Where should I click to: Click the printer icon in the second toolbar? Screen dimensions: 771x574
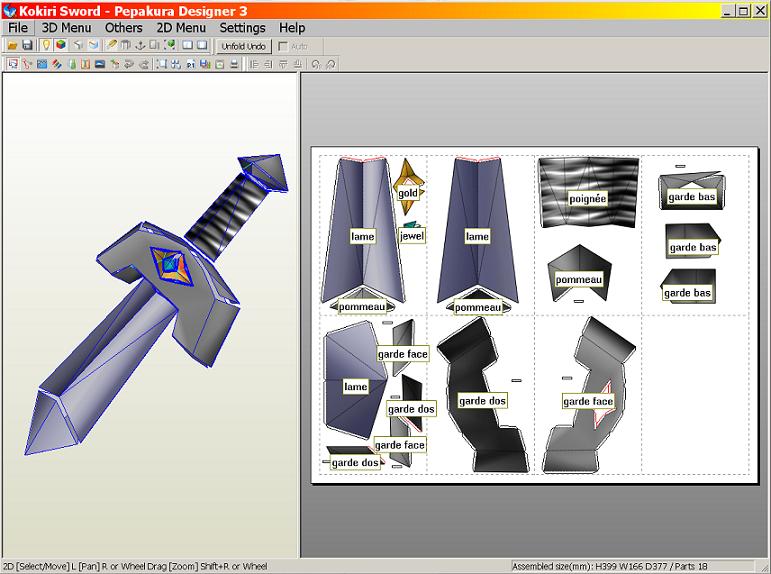235,64
